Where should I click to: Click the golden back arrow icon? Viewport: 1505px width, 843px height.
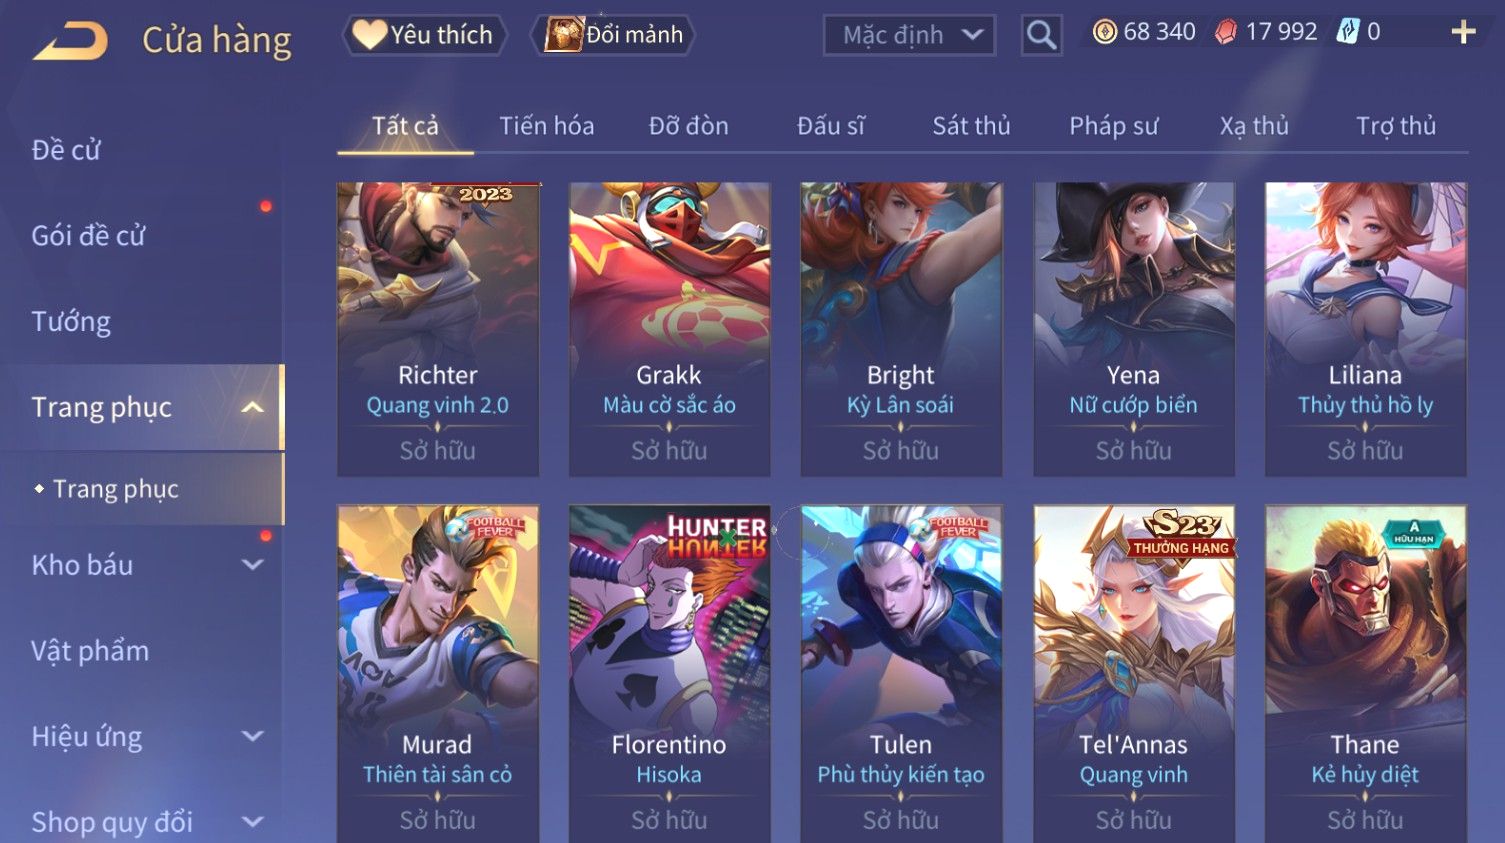[70, 41]
